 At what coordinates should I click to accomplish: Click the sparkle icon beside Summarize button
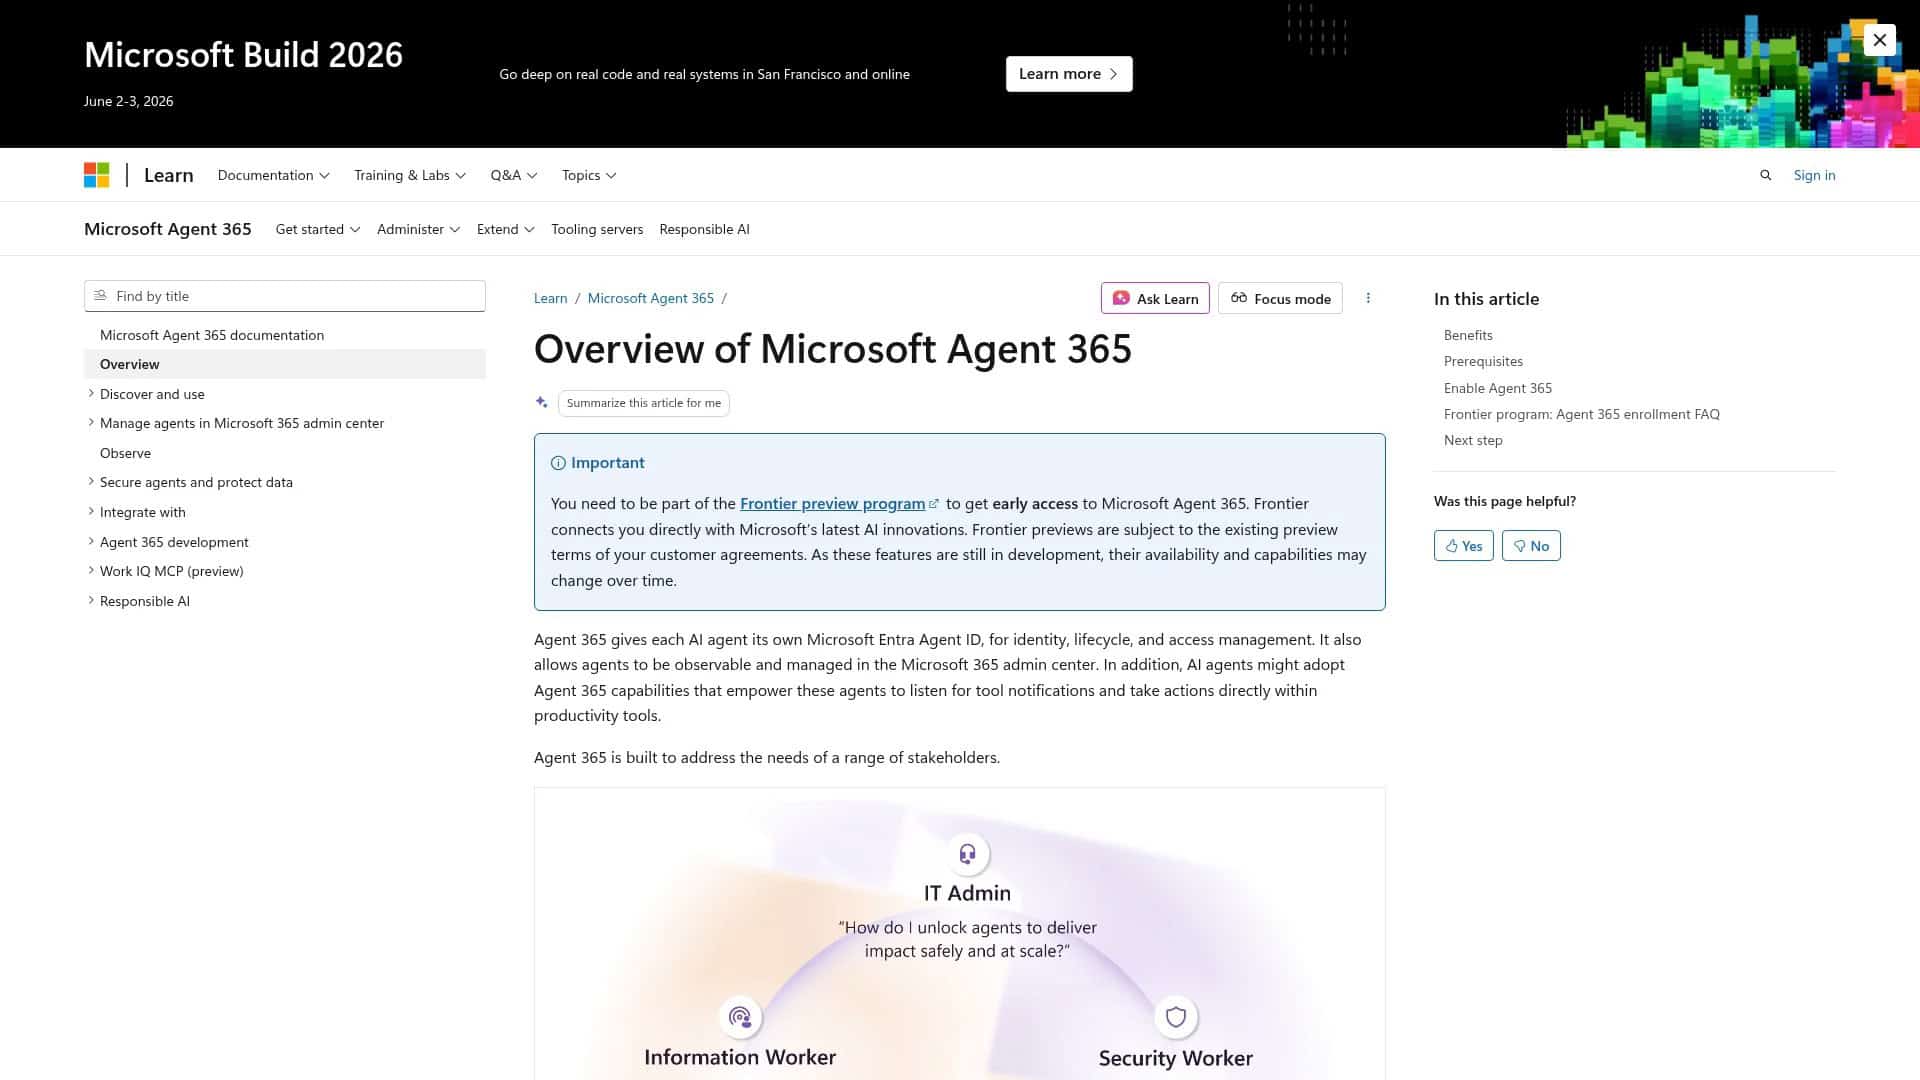[x=541, y=402]
